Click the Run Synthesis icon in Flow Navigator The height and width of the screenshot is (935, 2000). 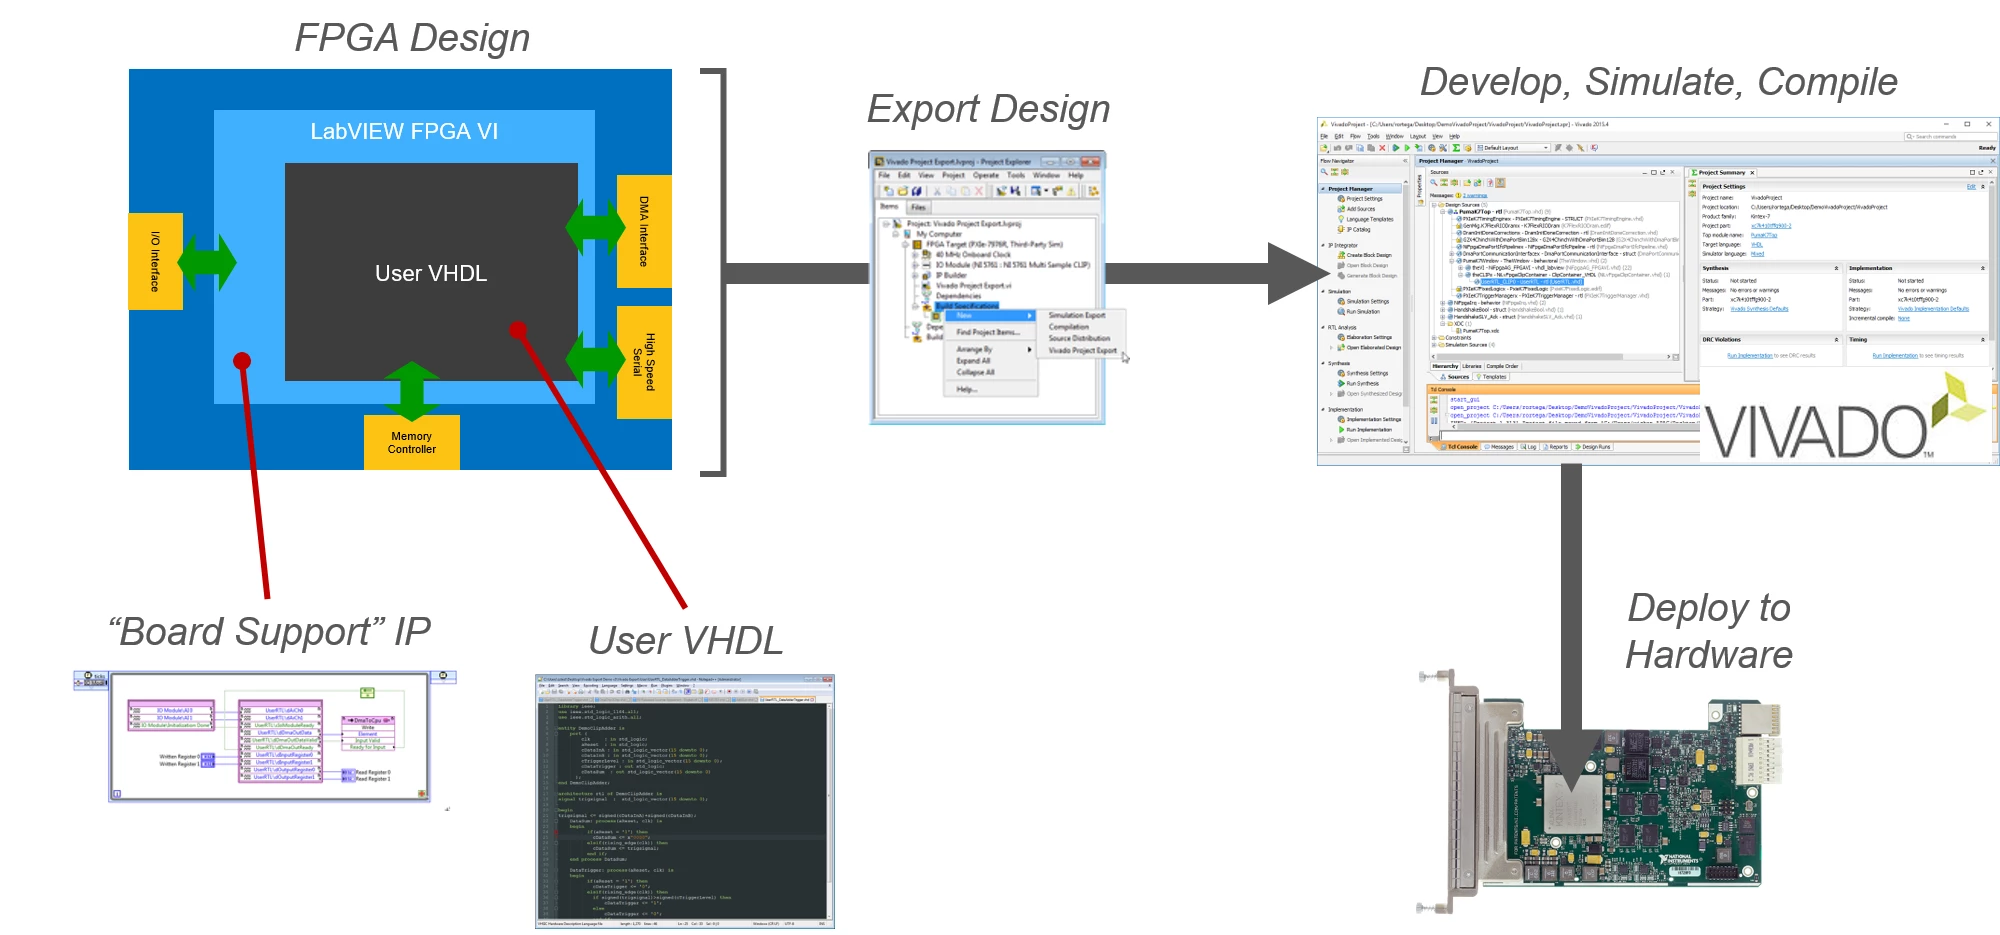(x=1341, y=383)
